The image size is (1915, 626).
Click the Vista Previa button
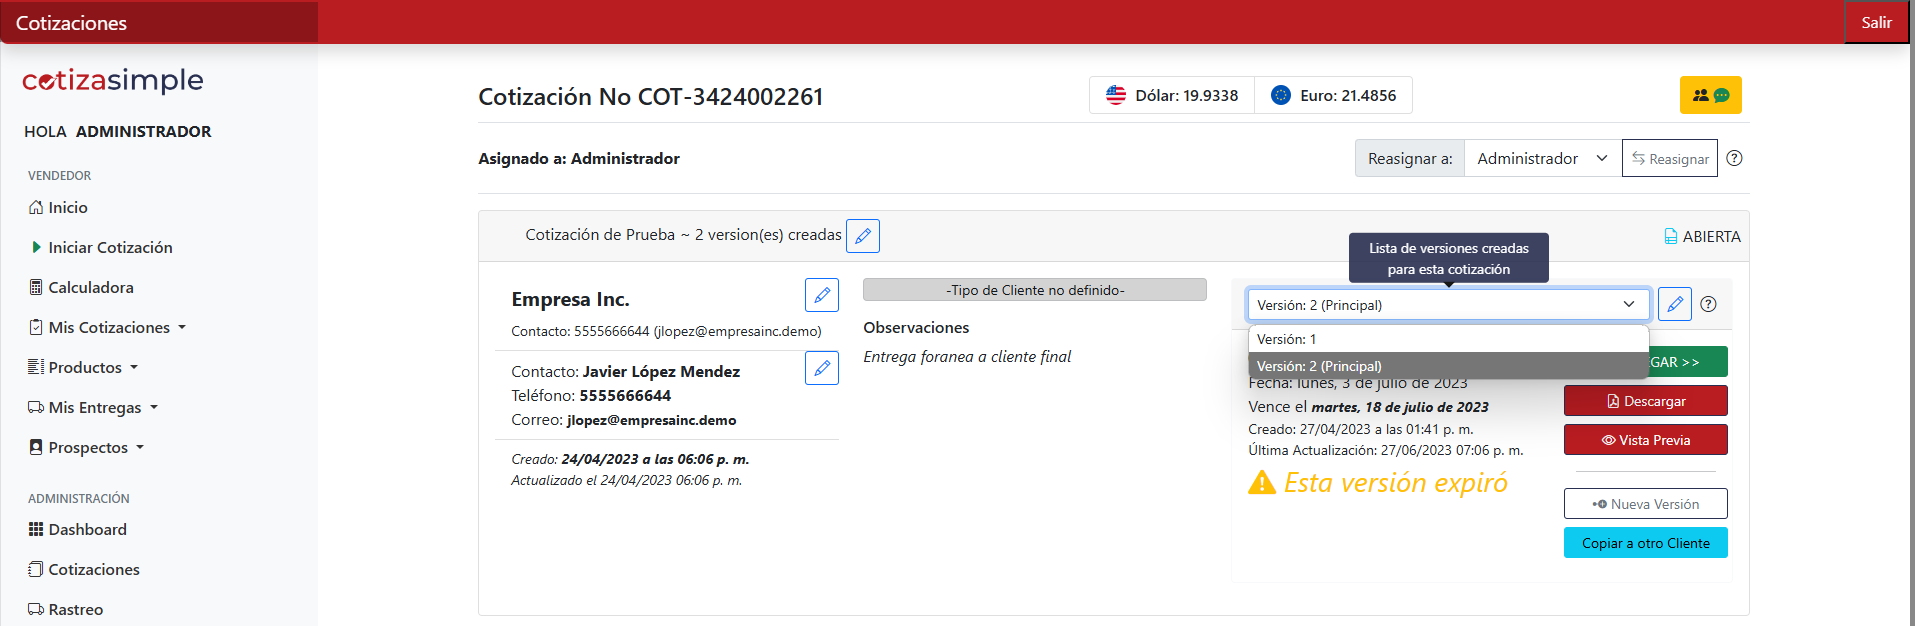coord(1645,440)
